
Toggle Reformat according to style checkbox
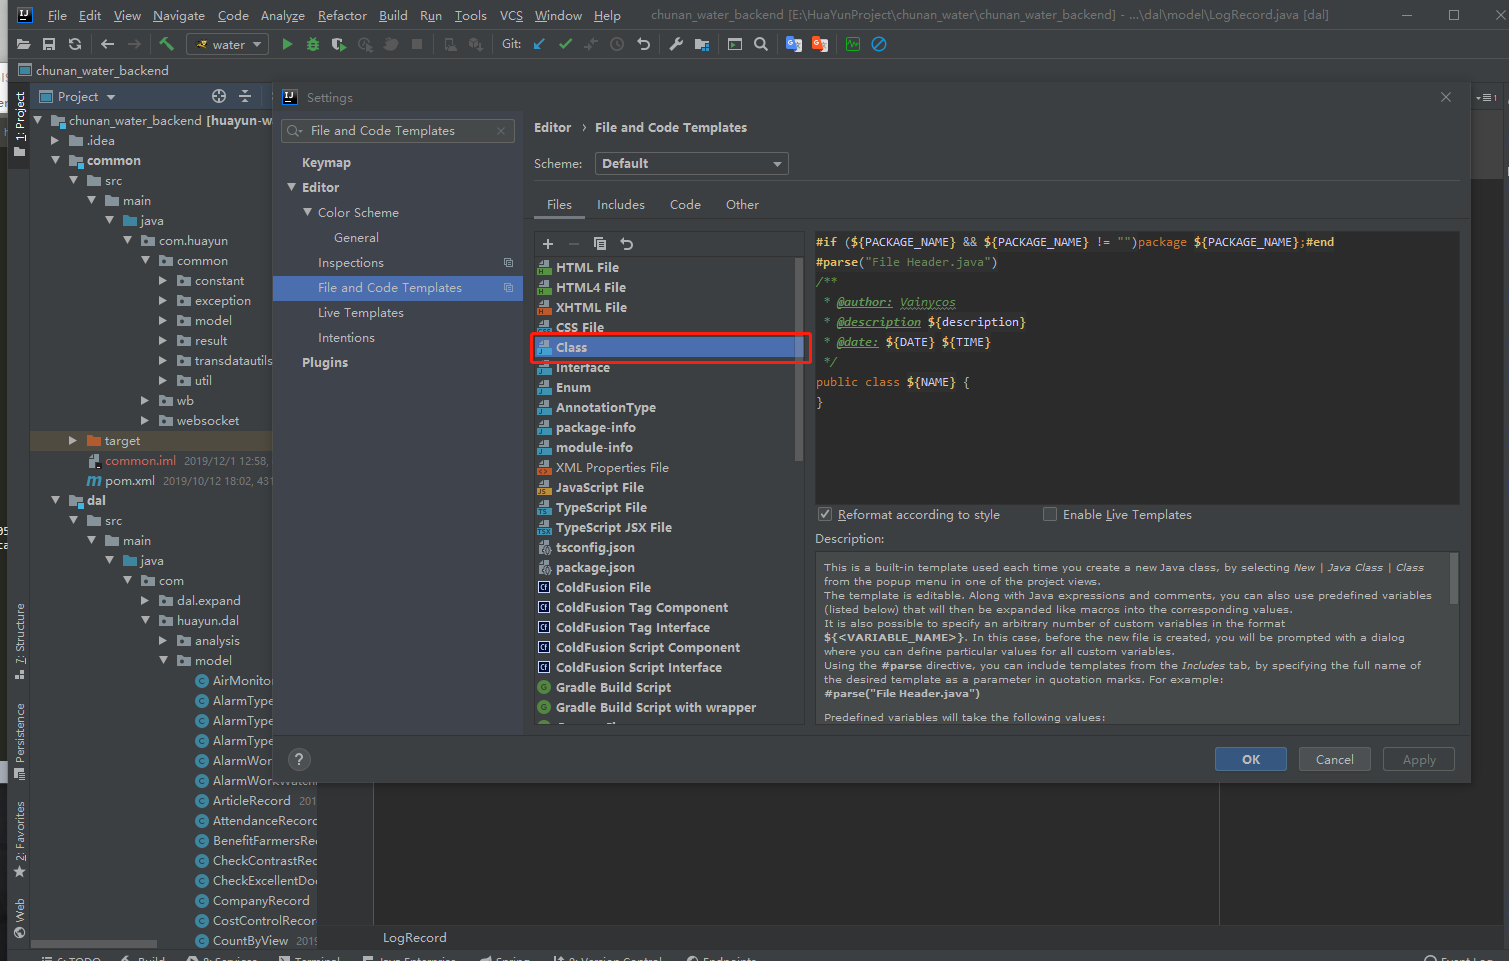click(825, 514)
